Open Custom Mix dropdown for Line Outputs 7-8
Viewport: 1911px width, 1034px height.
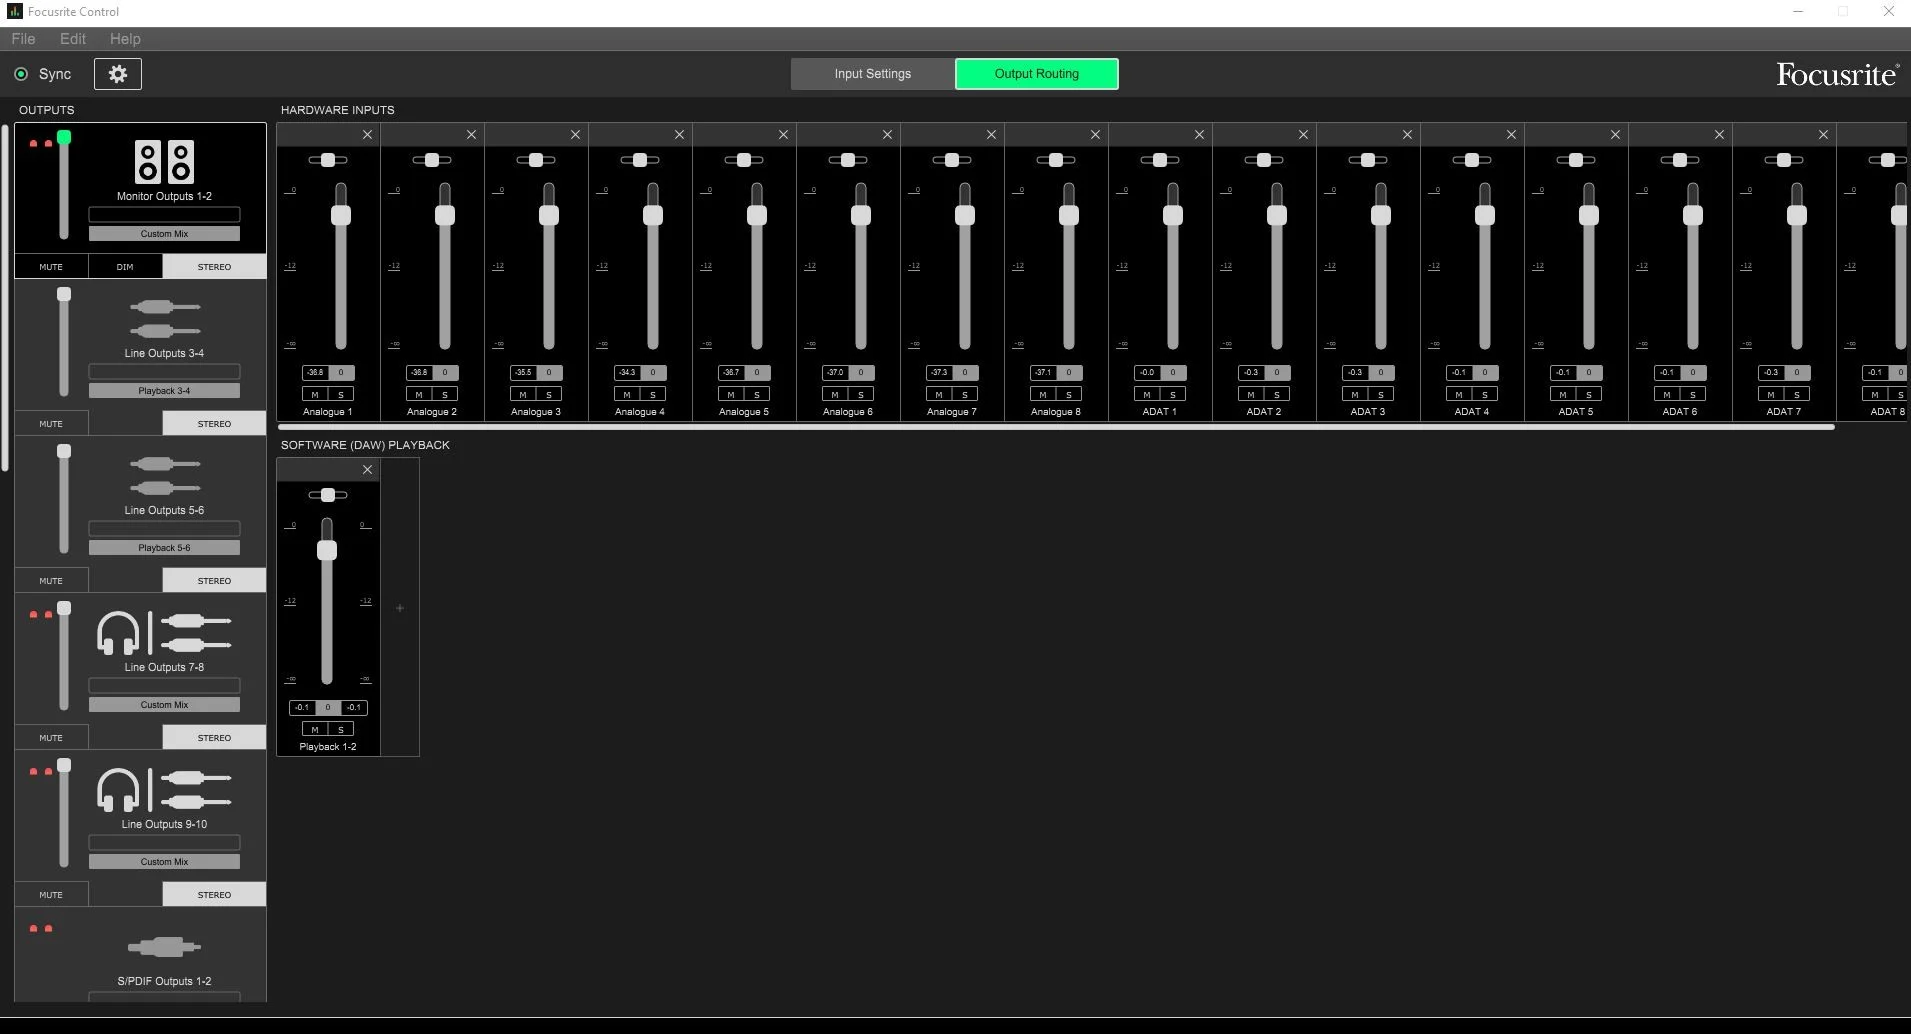(164, 705)
